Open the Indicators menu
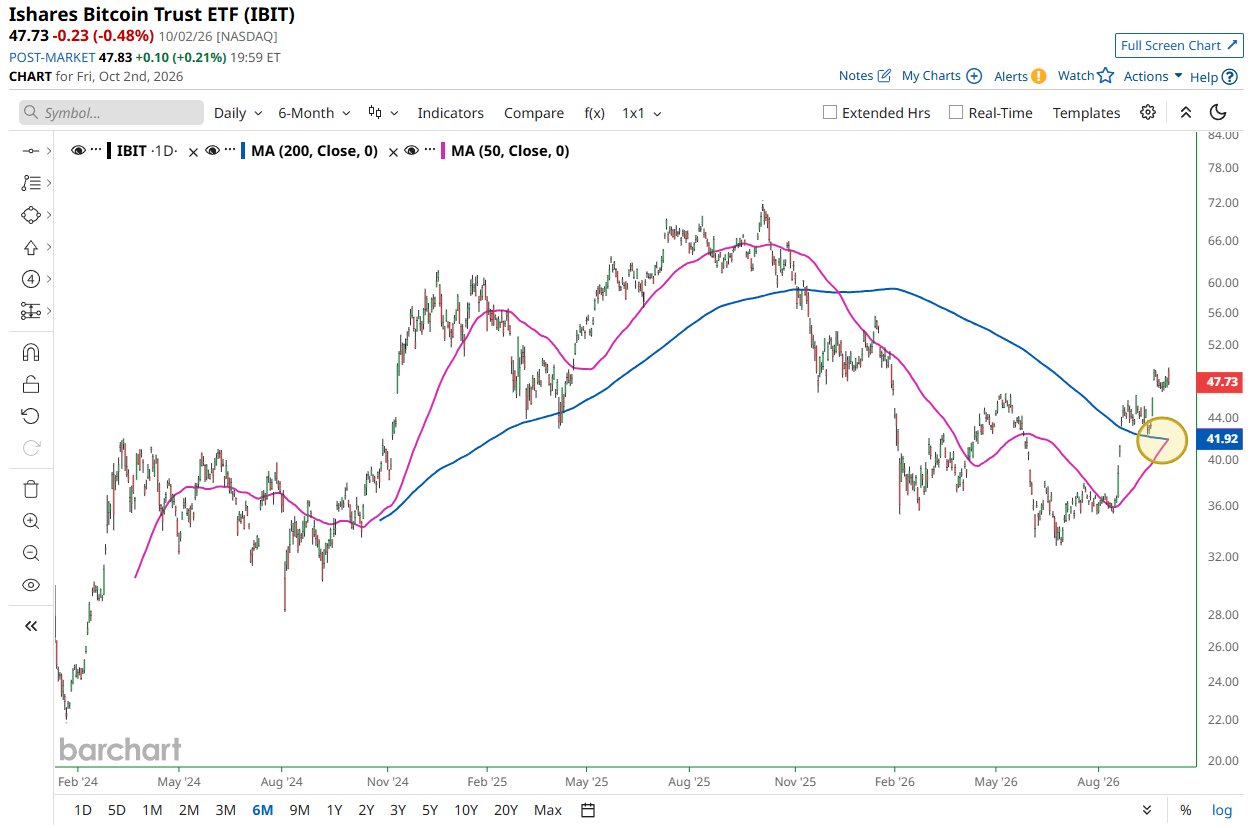 tap(450, 113)
